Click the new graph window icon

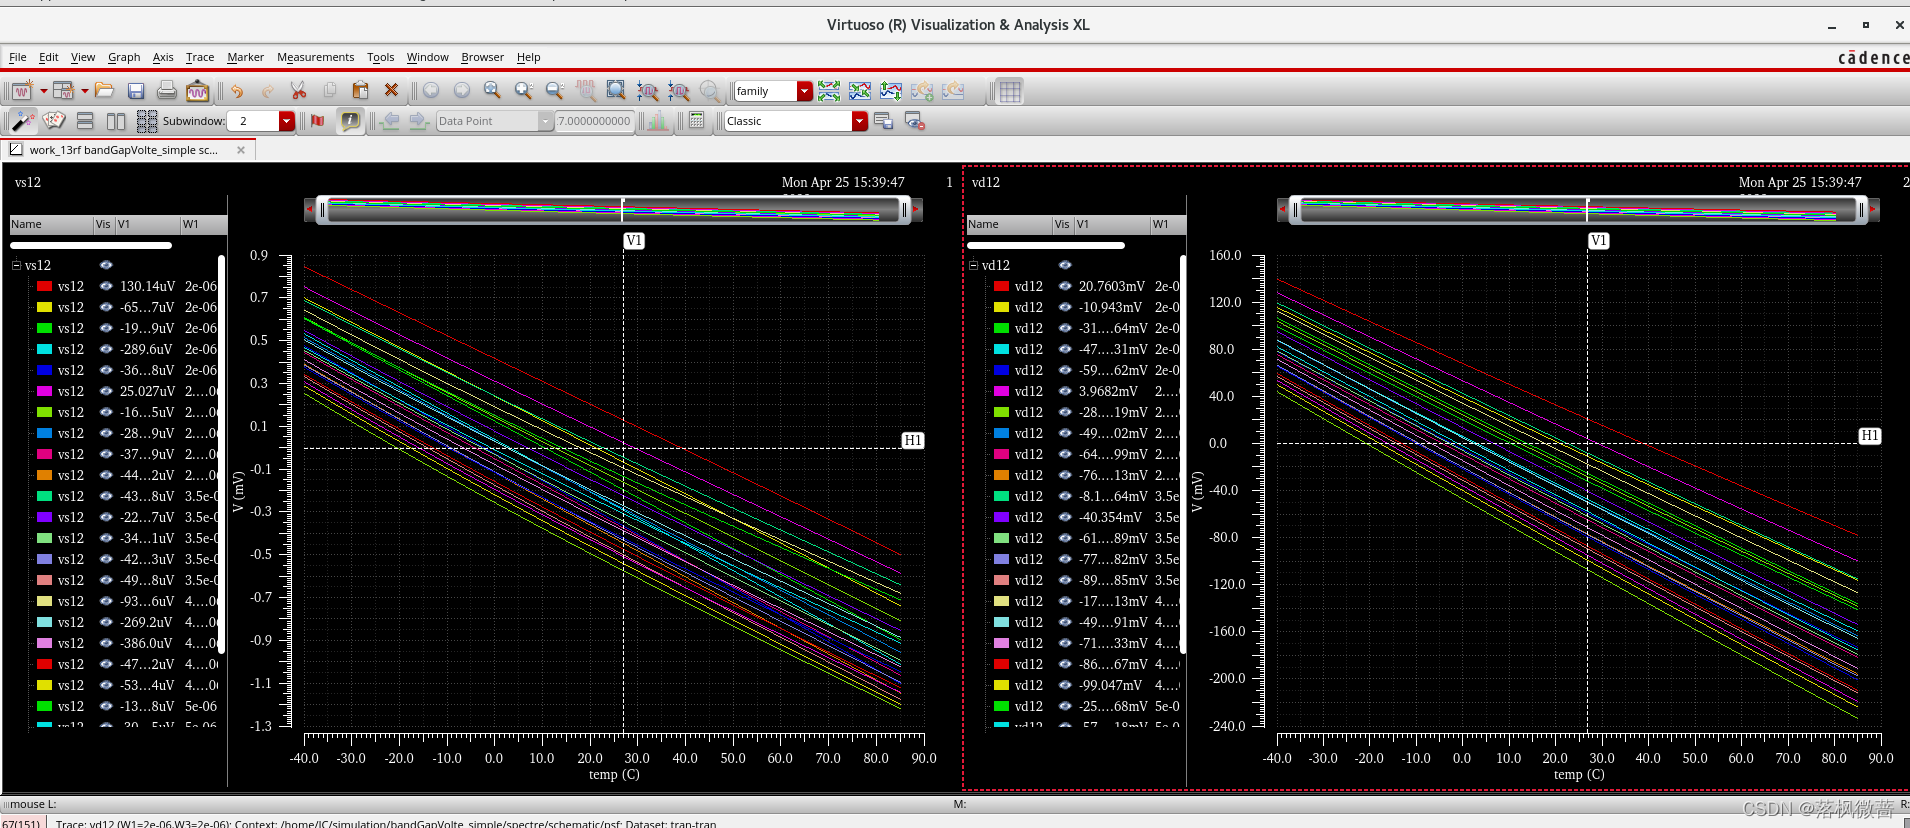pyautogui.click(x=22, y=91)
